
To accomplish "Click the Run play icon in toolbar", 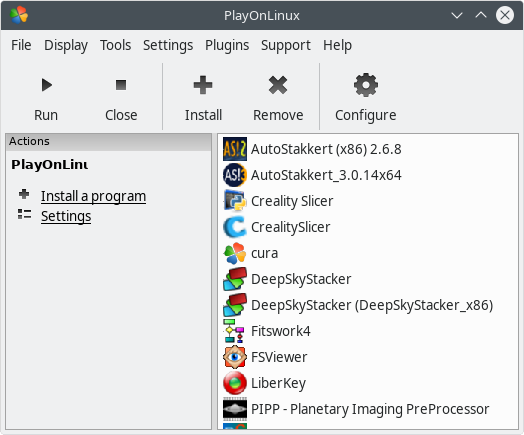I will pos(47,85).
